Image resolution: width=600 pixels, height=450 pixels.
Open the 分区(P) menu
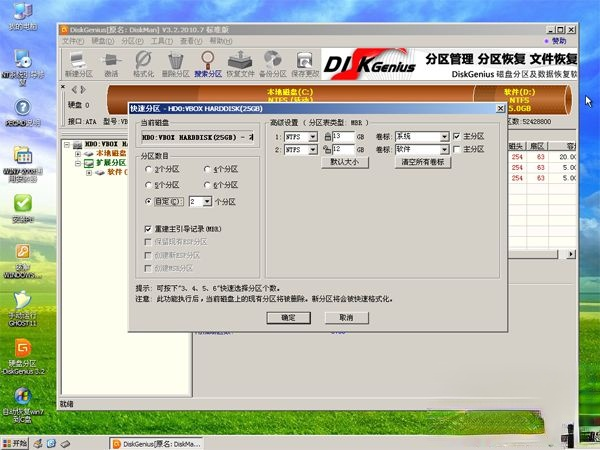(132, 41)
